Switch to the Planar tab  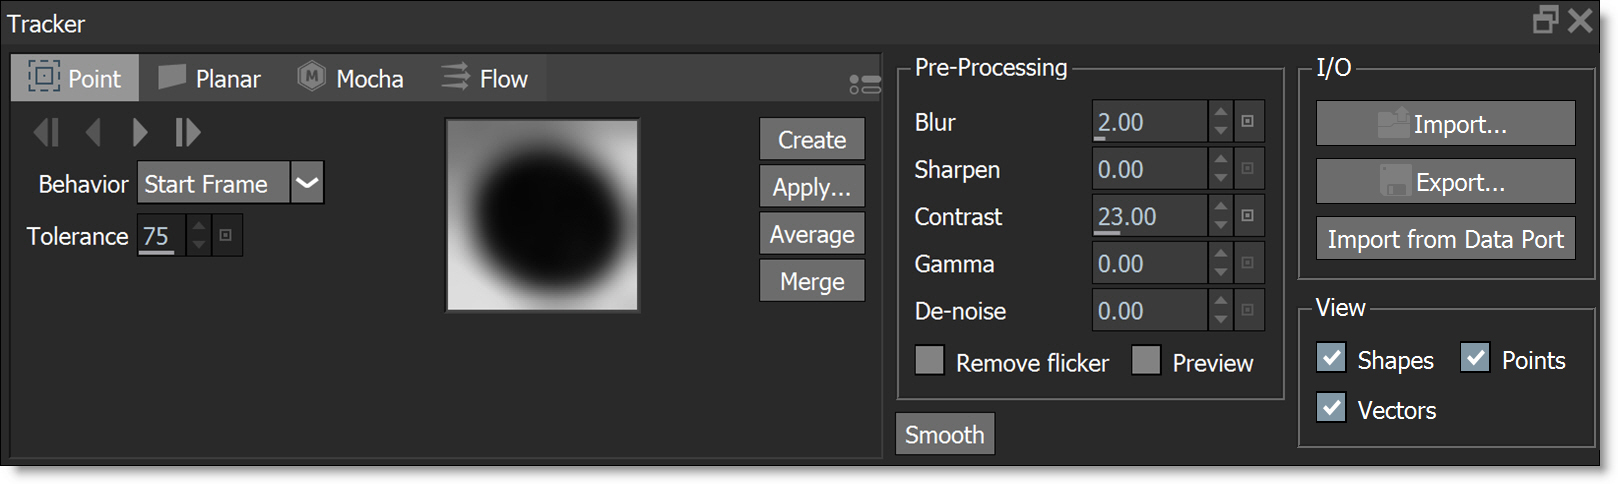(x=210, y=78)
